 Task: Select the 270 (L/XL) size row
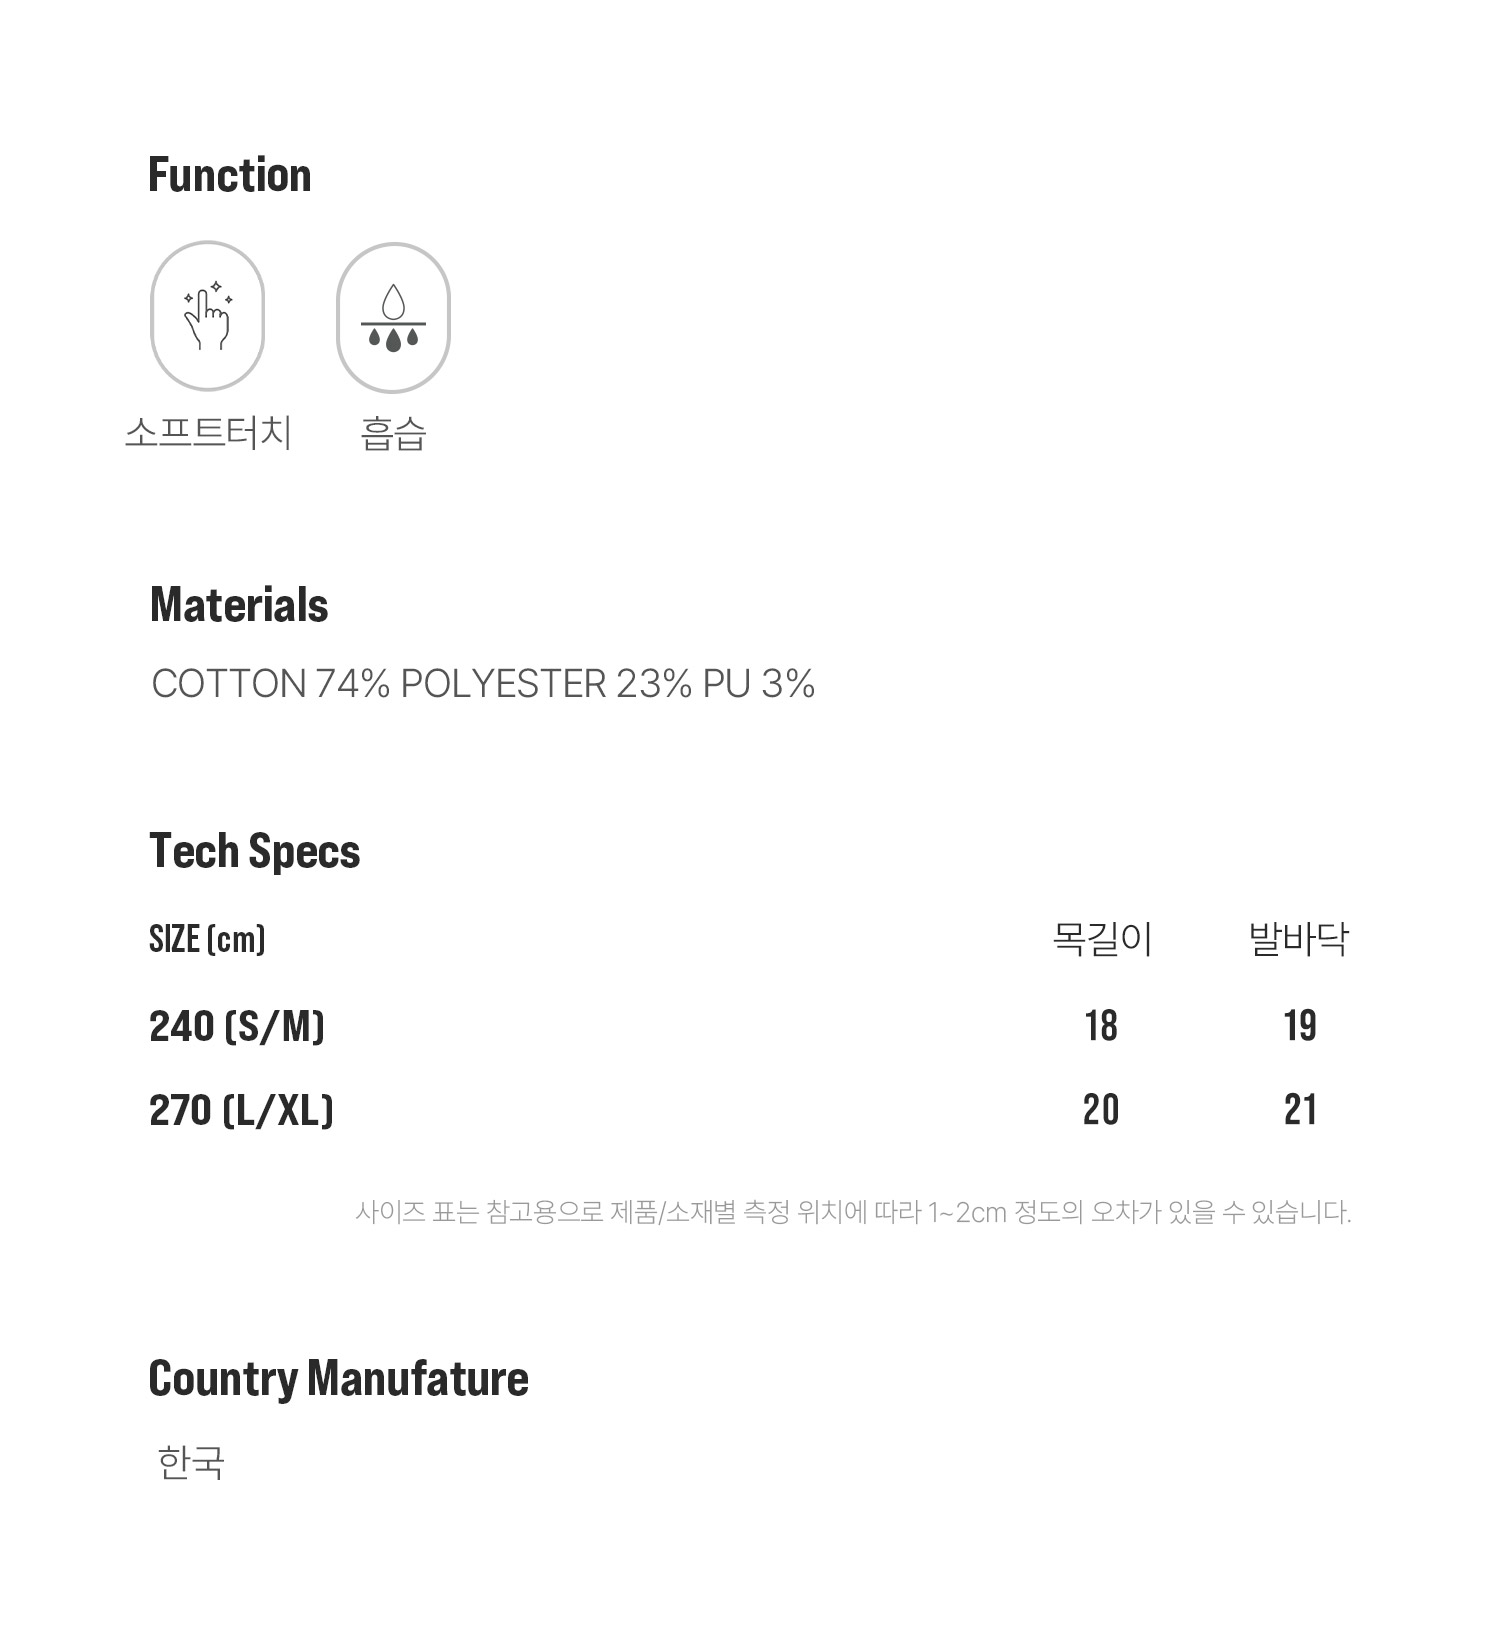click(x=750, y=1110)
